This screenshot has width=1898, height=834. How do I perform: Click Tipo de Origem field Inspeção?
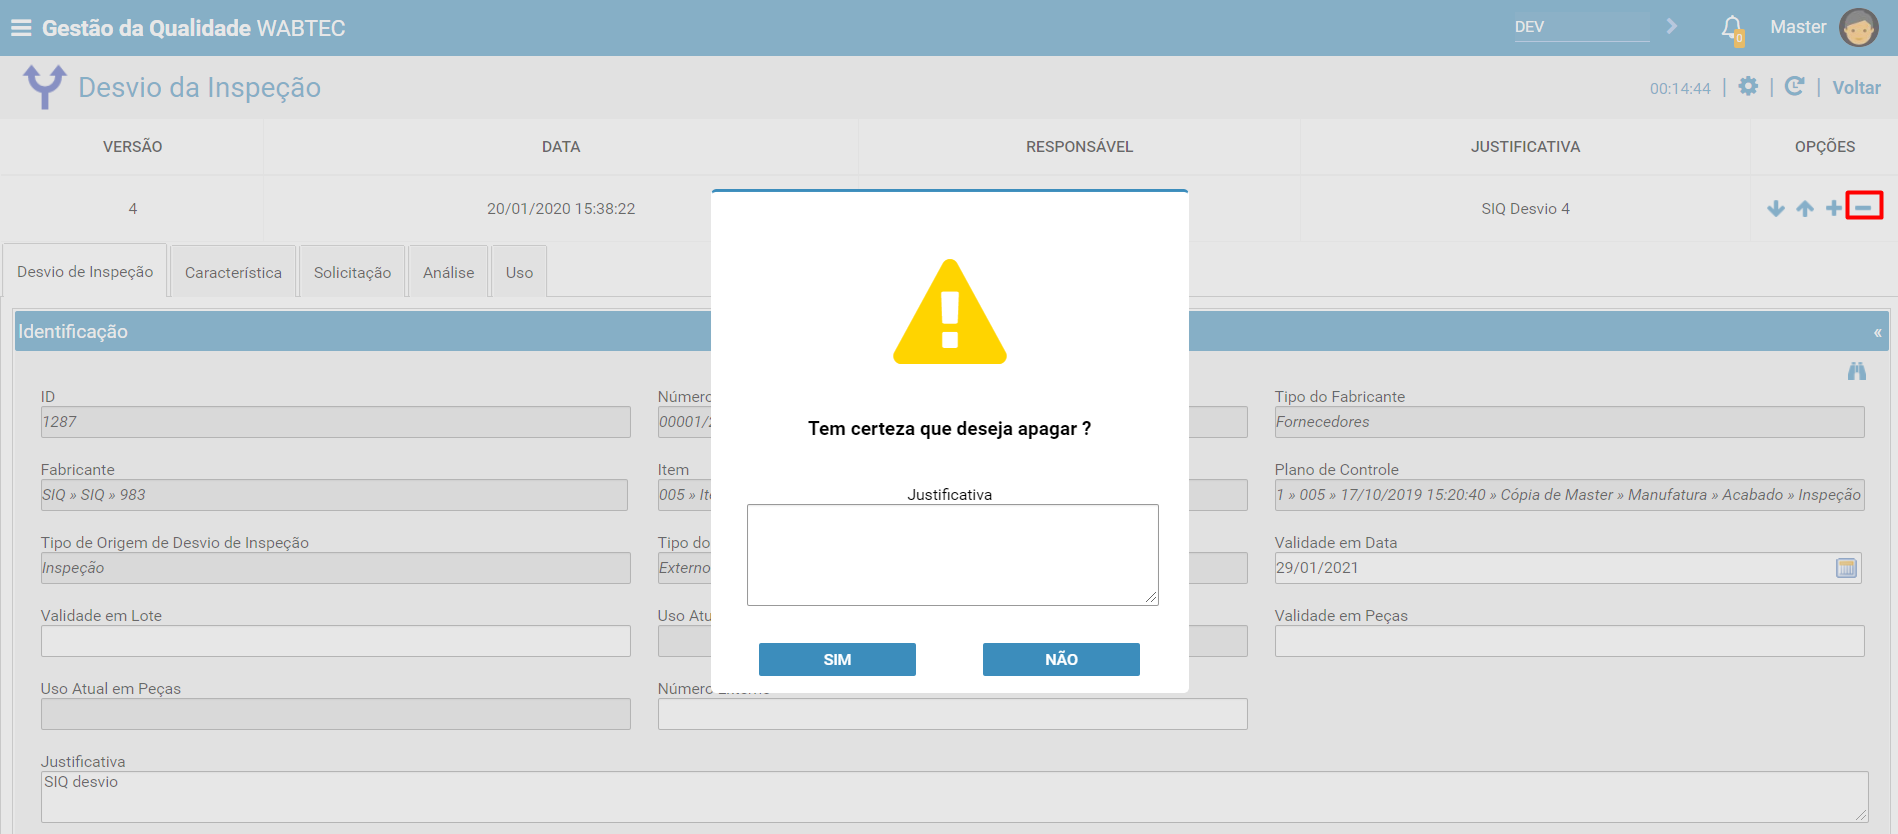coord(336,568)
